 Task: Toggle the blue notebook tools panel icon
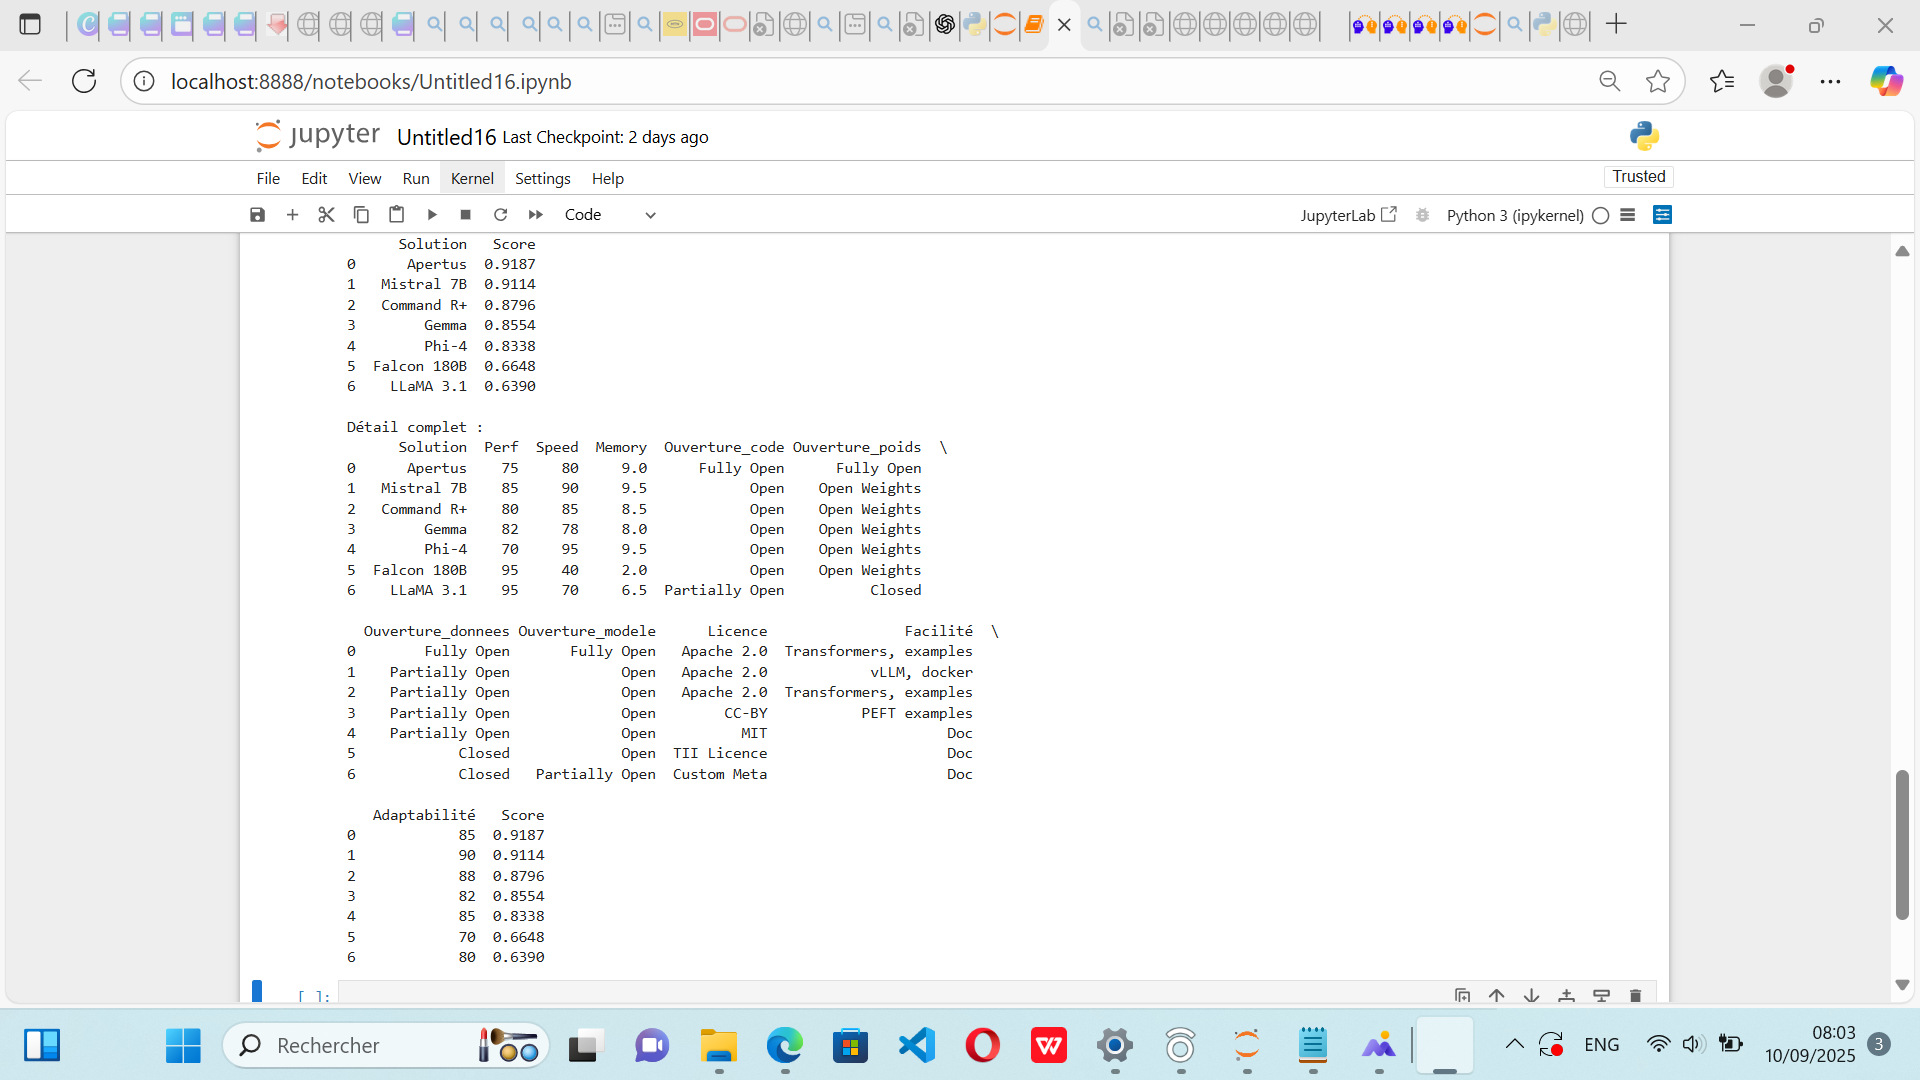coord(1662,215)
